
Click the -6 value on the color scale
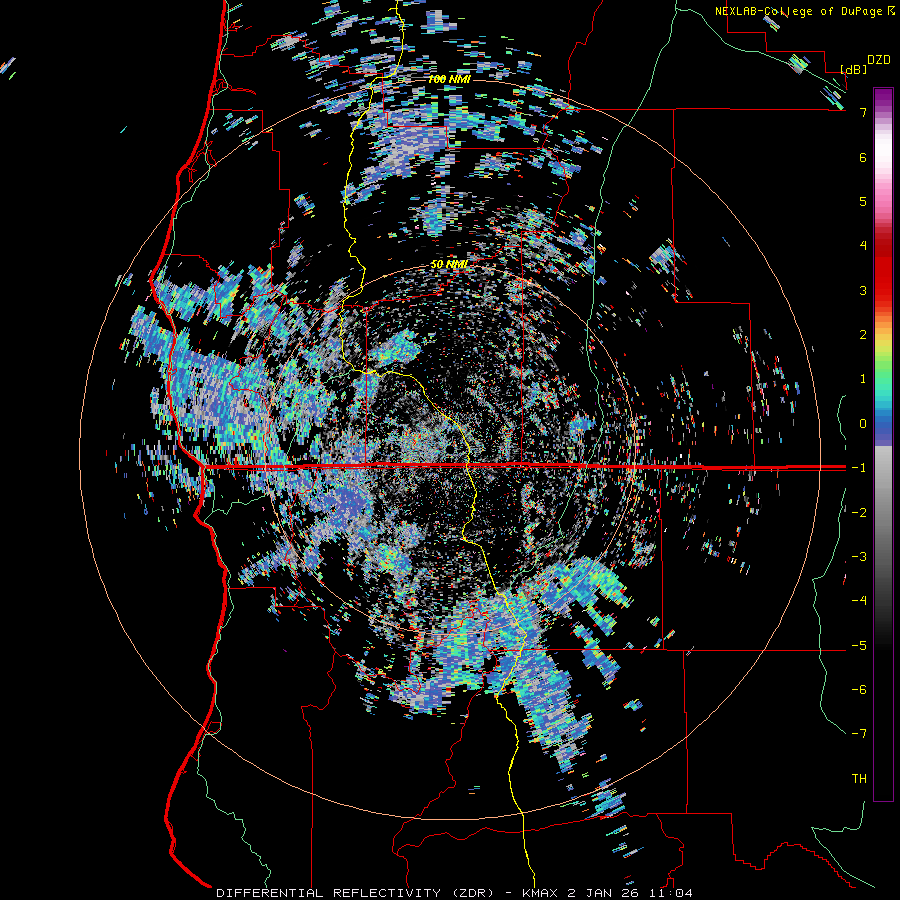pos(859,690)
